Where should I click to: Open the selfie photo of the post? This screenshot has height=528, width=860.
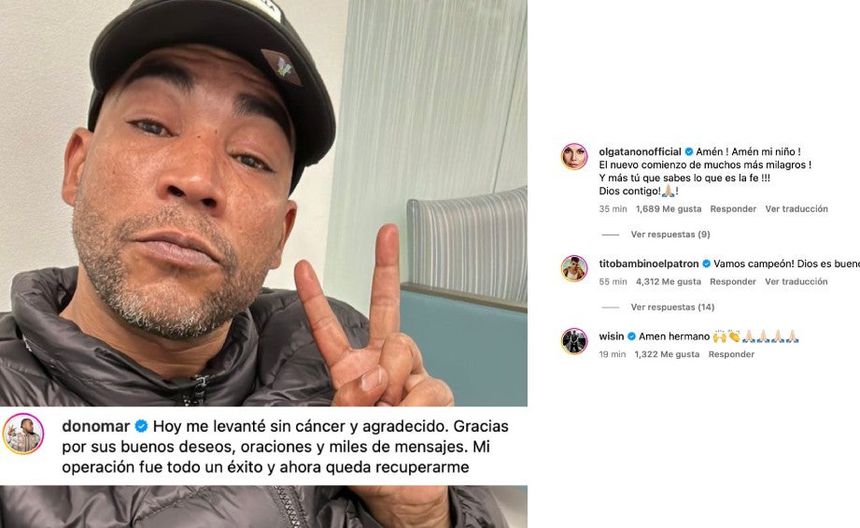[x=263, y=203]
